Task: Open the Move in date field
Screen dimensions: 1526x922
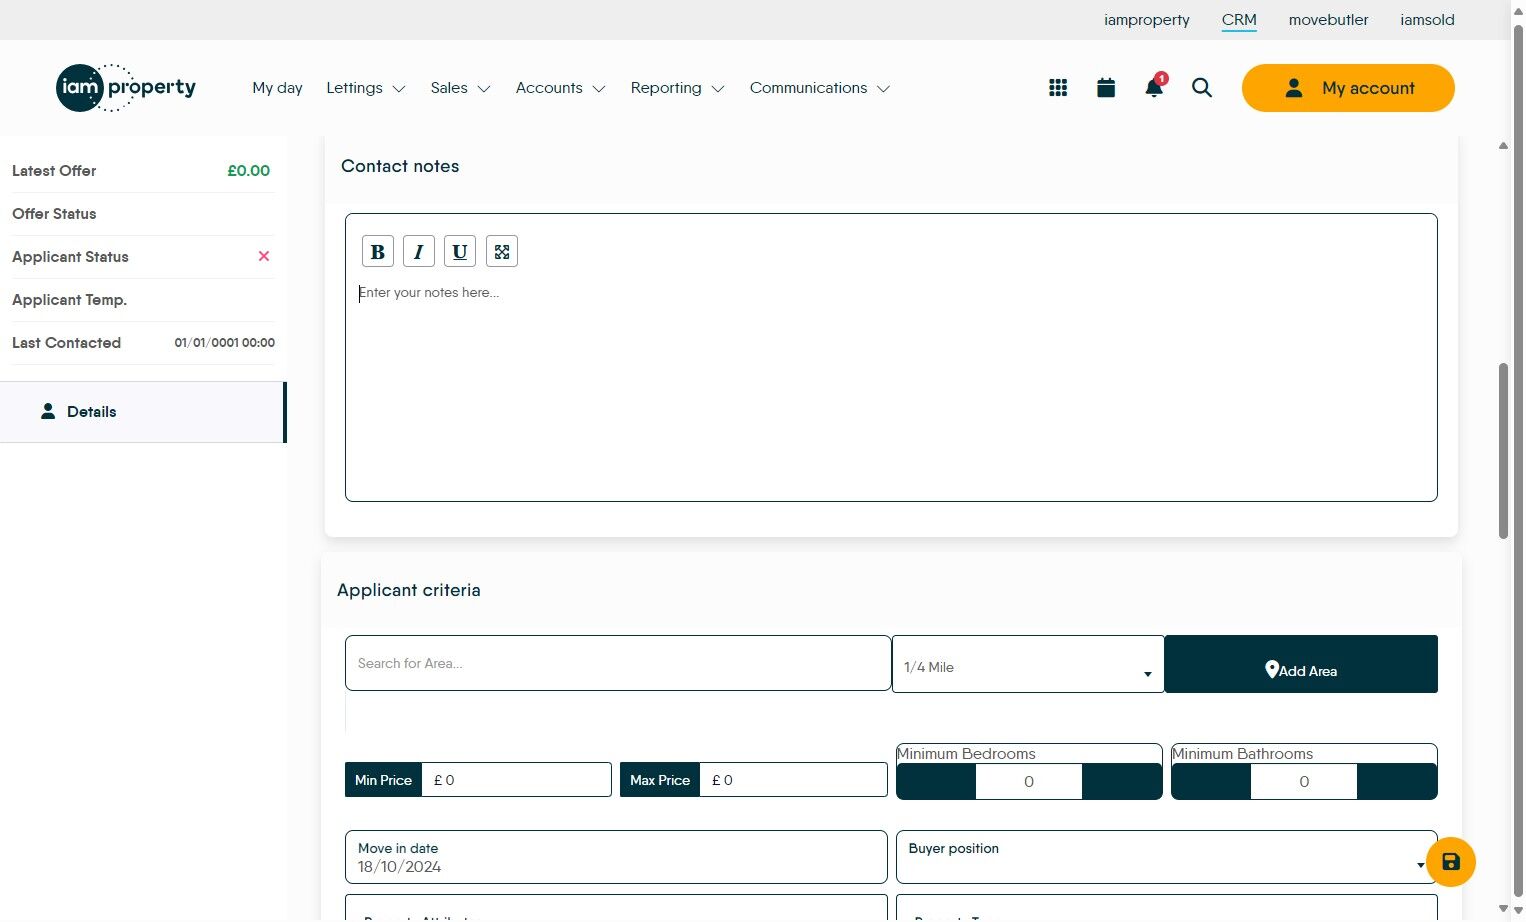Action: [616, 857]
